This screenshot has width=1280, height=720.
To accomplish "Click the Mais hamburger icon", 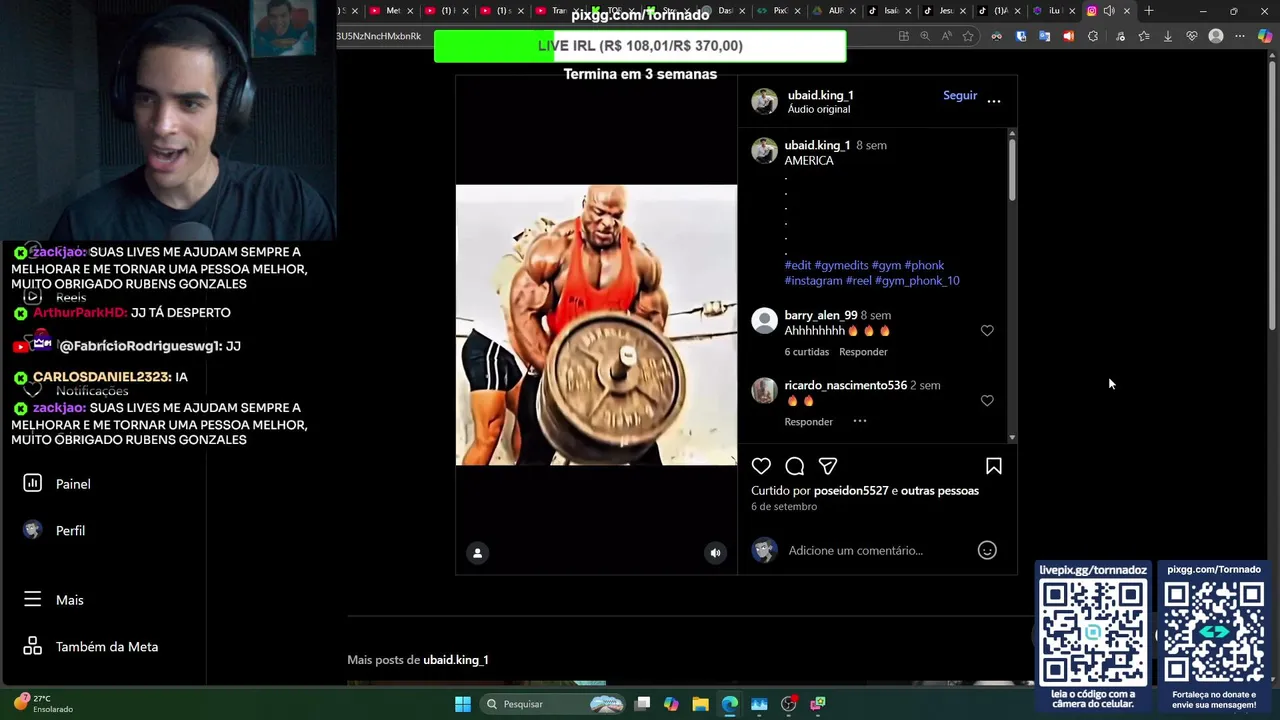I will pyautogui.click(x=33, y=599).
